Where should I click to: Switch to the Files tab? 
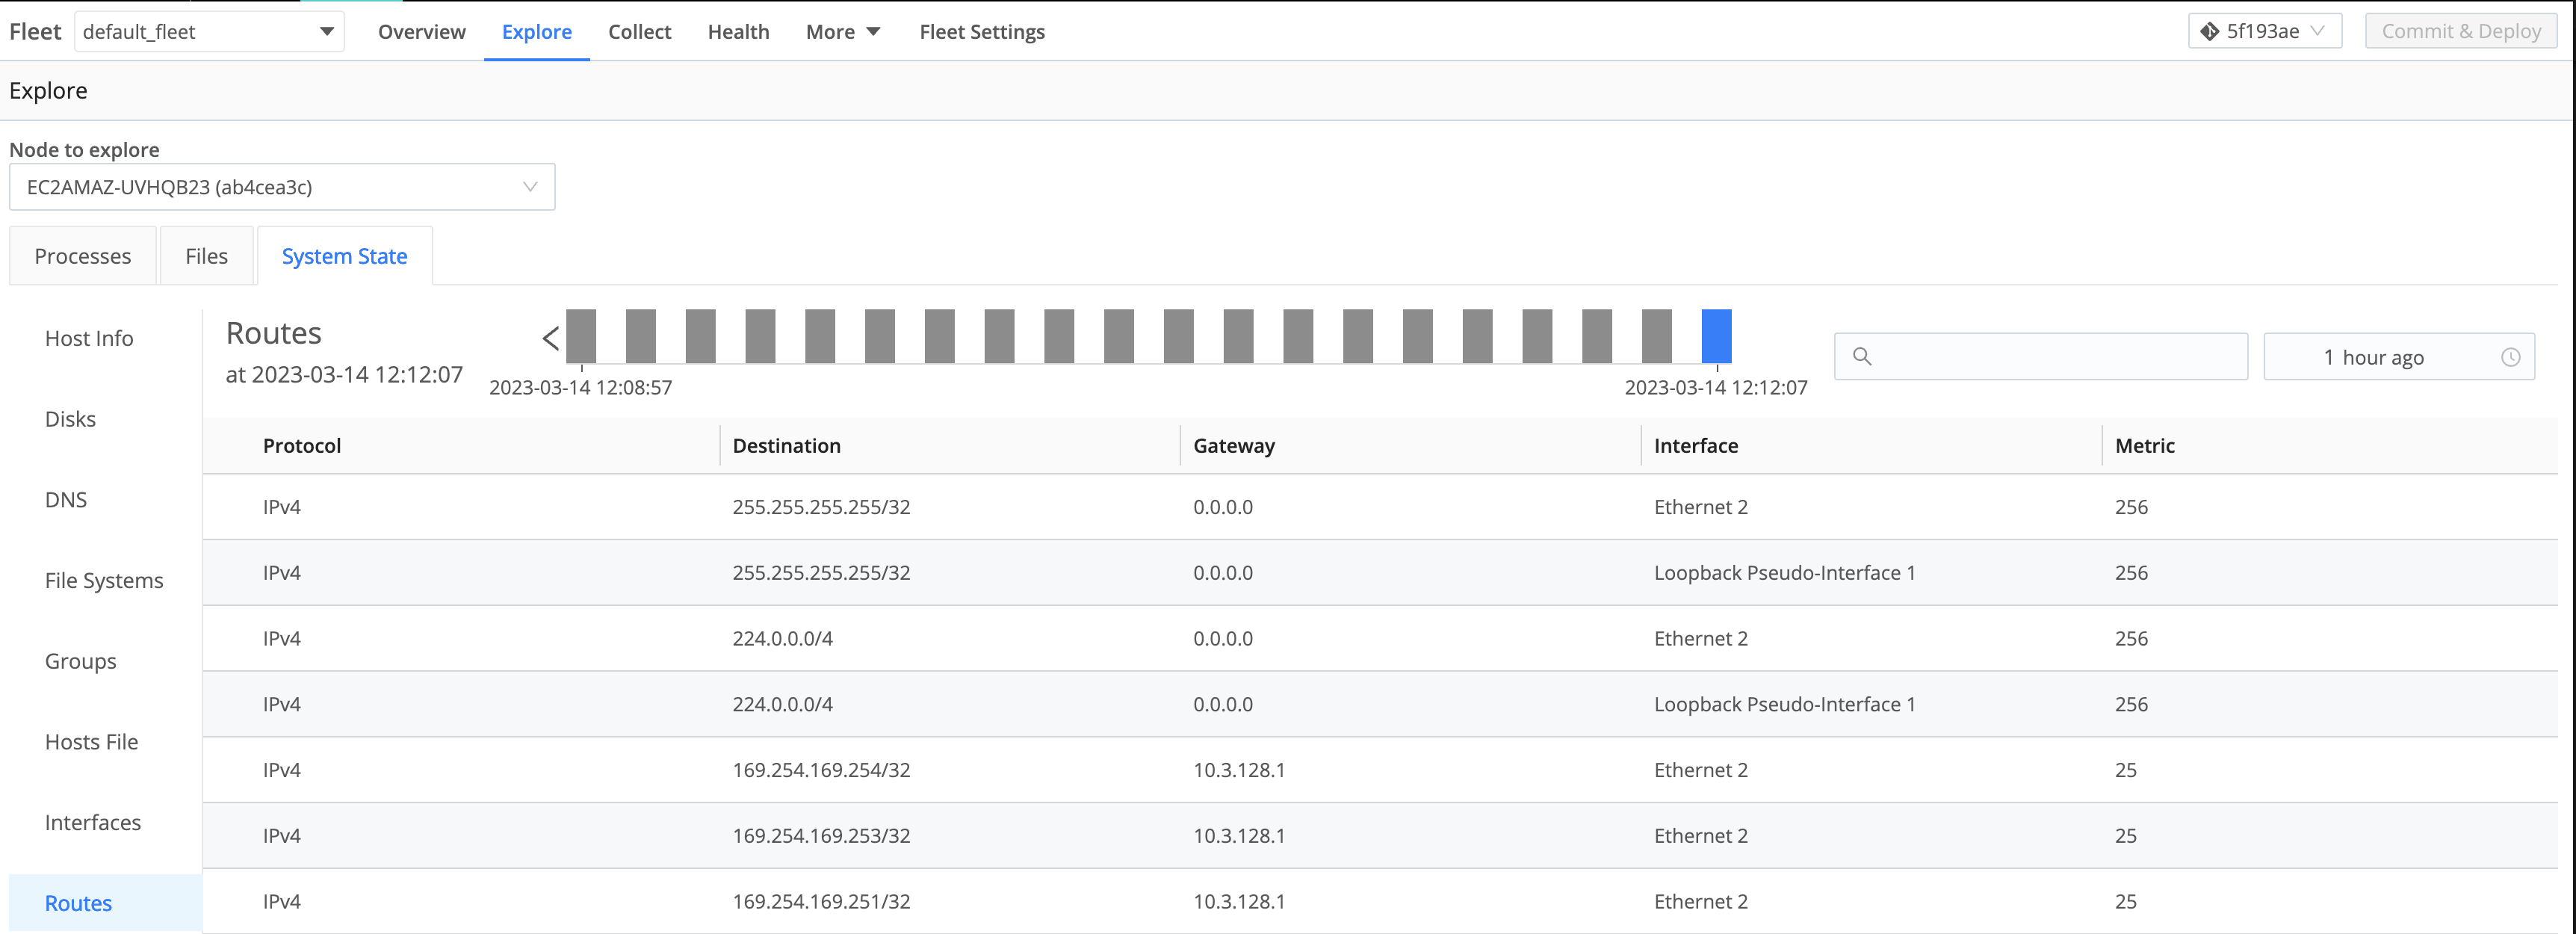206,255
